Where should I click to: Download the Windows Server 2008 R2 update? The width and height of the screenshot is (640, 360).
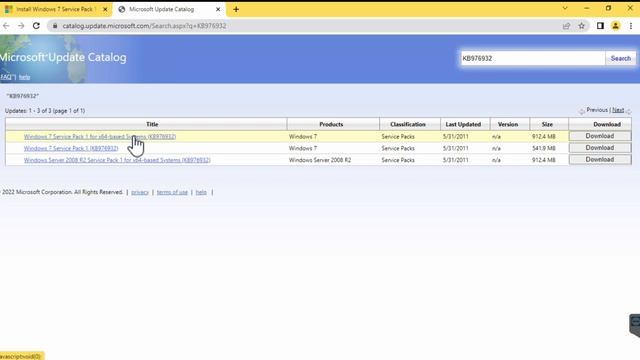pos(600,160)
